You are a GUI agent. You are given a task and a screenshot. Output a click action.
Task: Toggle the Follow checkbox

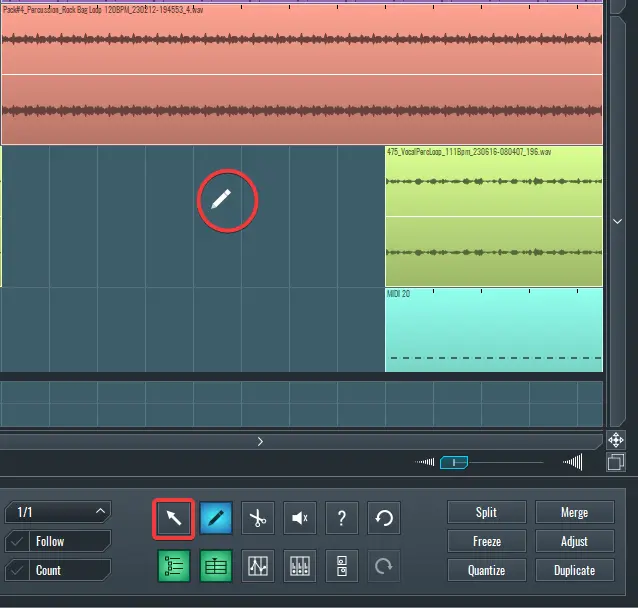(x=17, y=541)
